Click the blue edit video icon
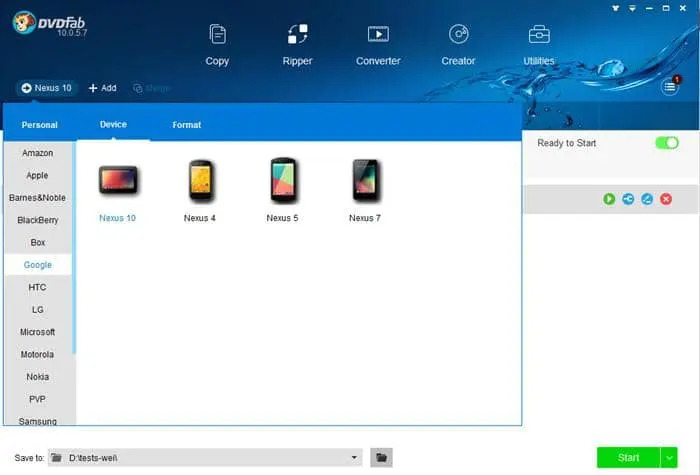 pos(647,199)
